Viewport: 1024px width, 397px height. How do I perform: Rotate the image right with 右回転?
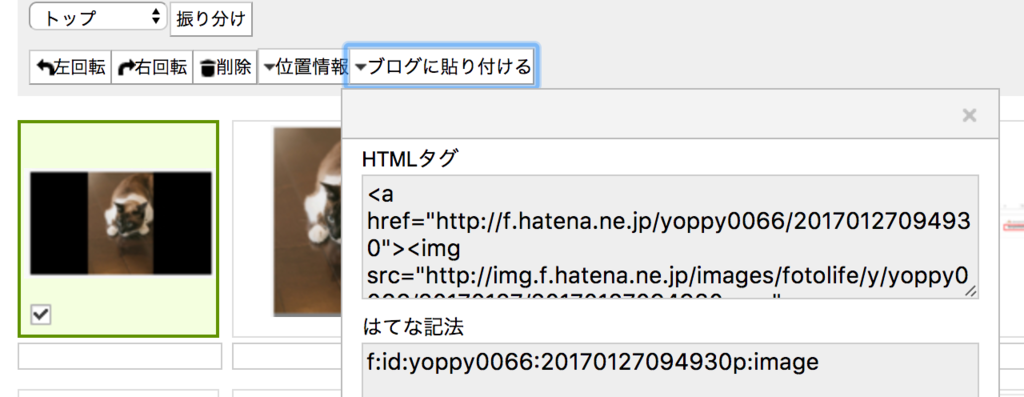point(152,67)
